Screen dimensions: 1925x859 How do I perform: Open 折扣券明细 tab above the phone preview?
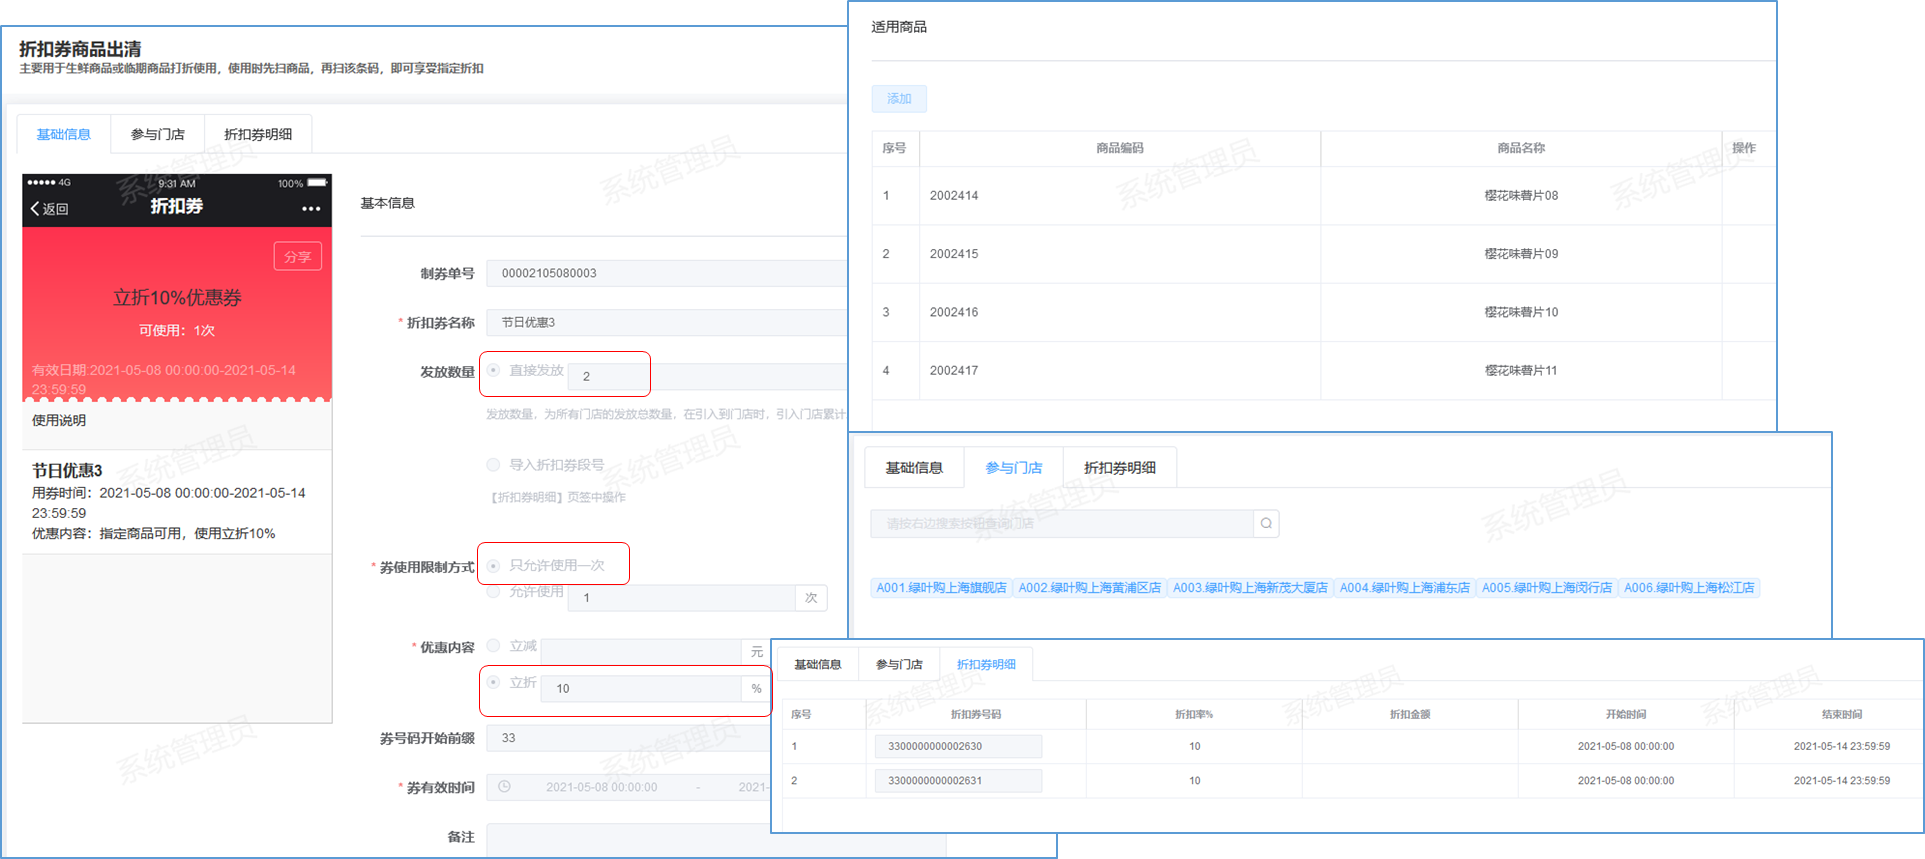(x=258, y=134)
